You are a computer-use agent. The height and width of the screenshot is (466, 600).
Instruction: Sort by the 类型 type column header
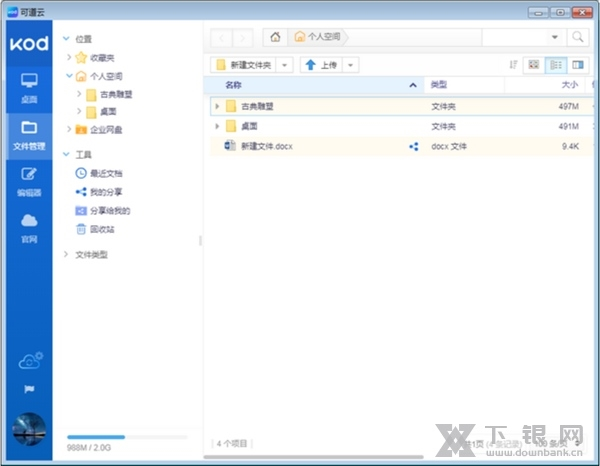[x=464, y=85]
